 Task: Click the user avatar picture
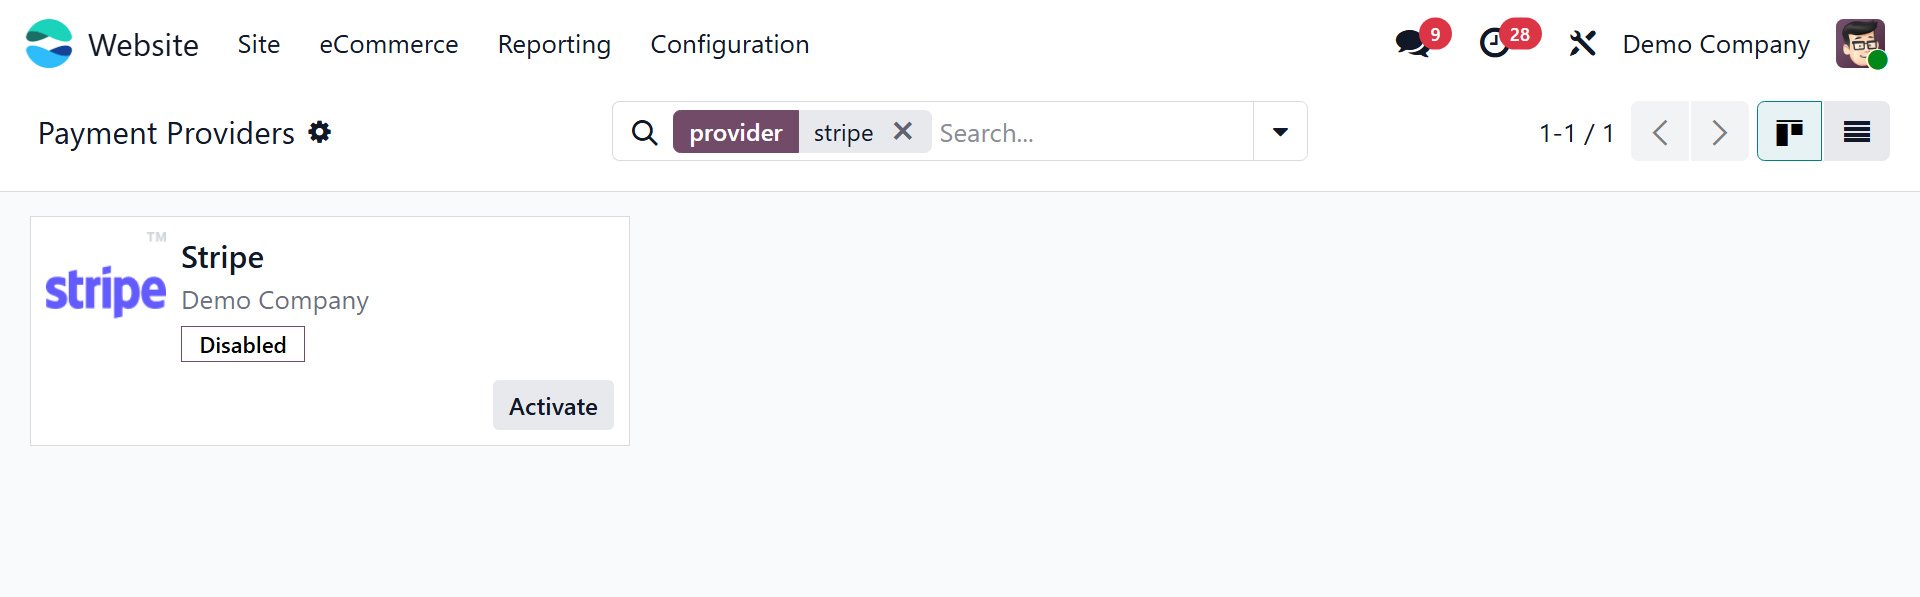(1860, 44)
